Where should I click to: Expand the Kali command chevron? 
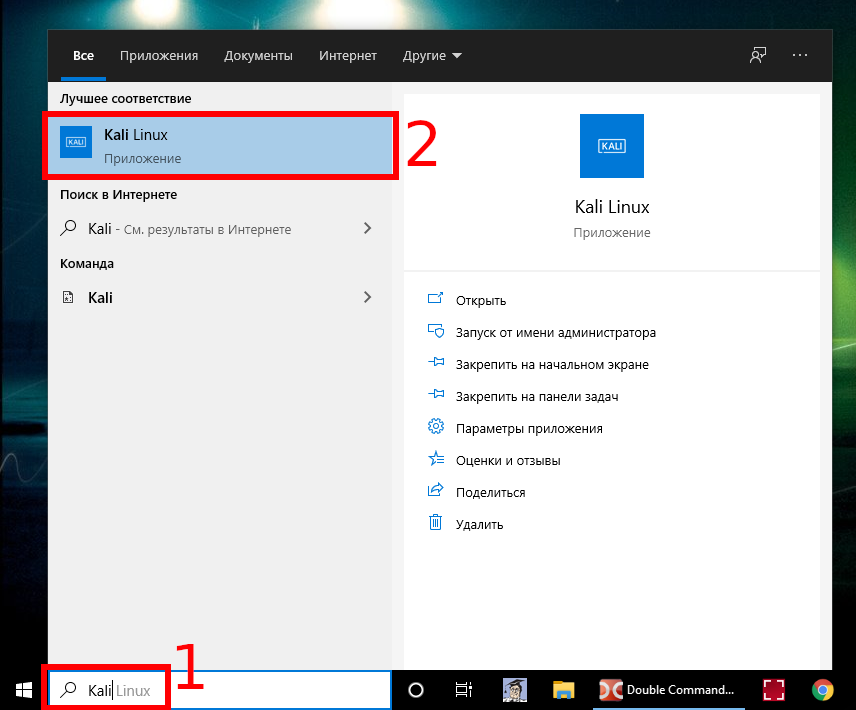(367, 297)
